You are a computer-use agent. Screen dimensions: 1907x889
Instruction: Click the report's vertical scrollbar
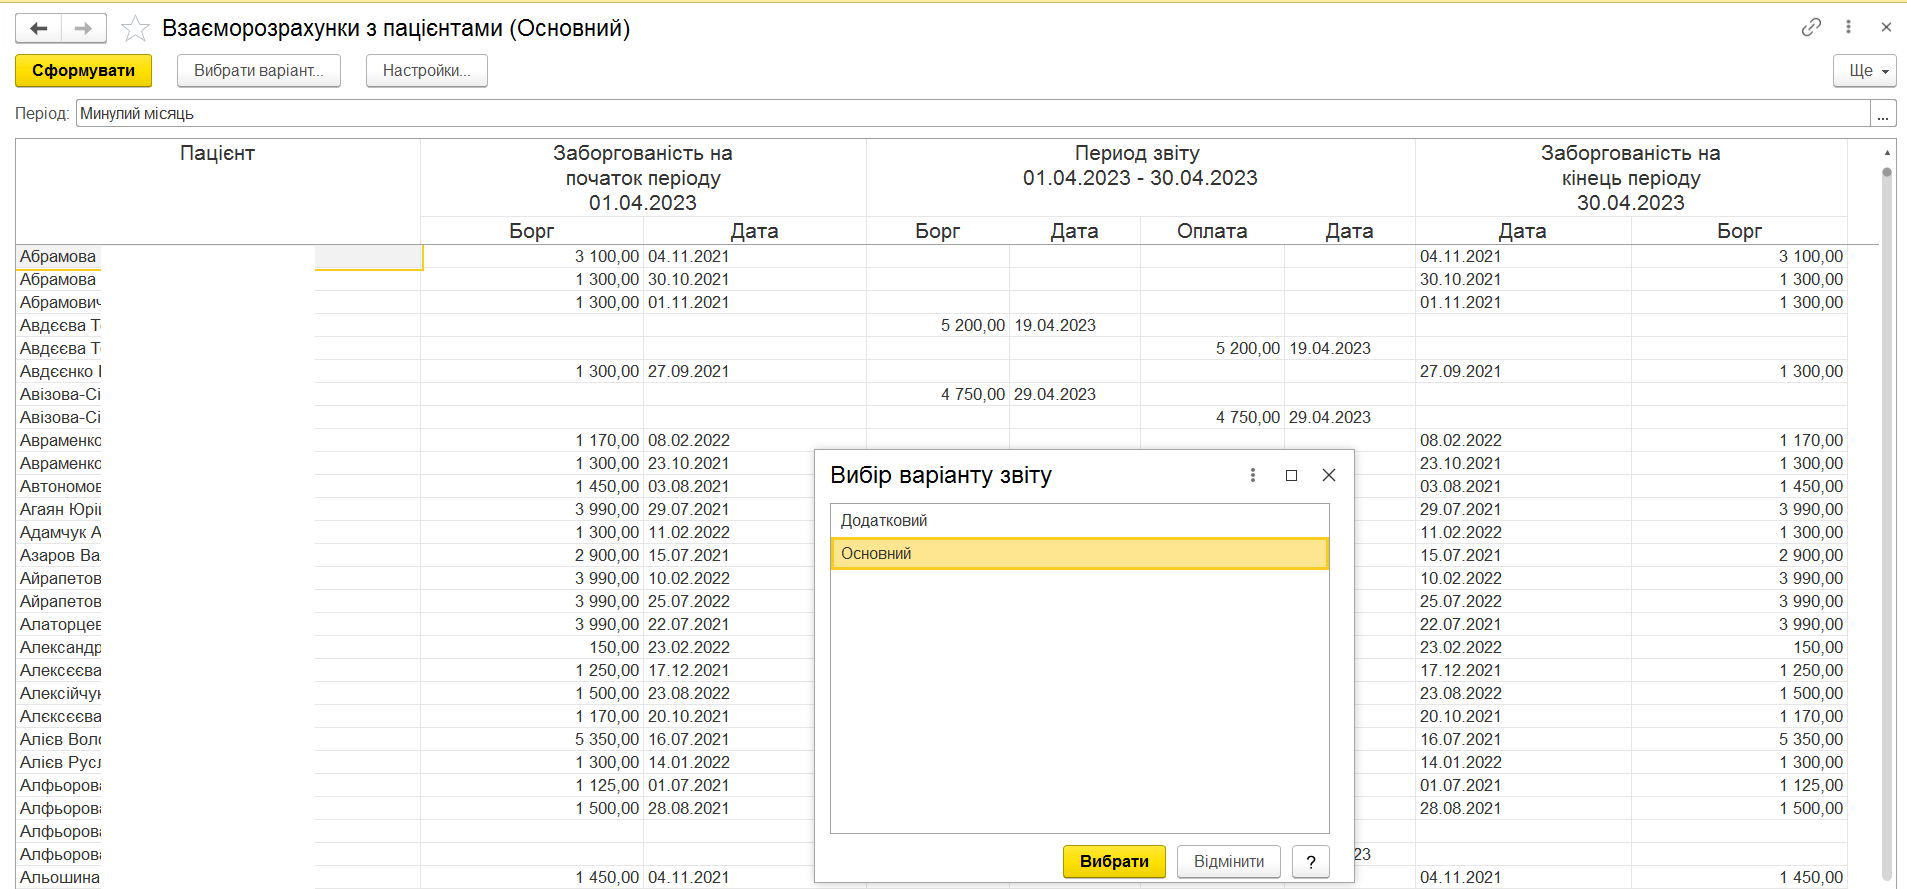(x=1886, y=500)
